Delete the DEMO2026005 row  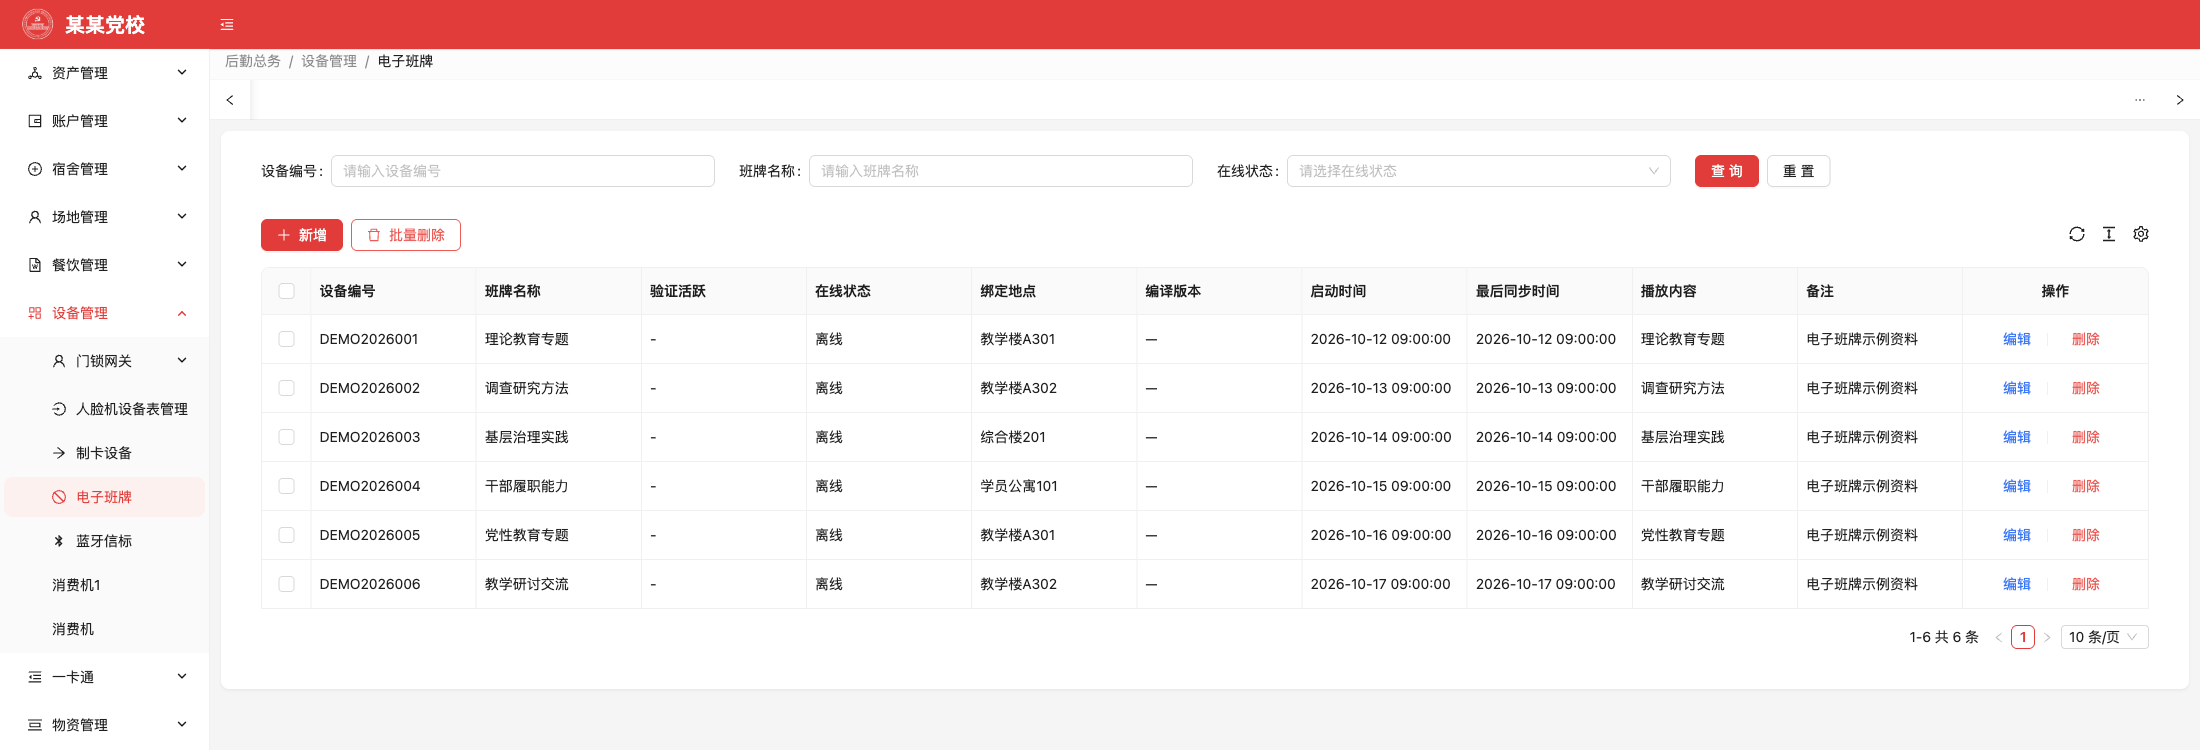(2085, 535)
